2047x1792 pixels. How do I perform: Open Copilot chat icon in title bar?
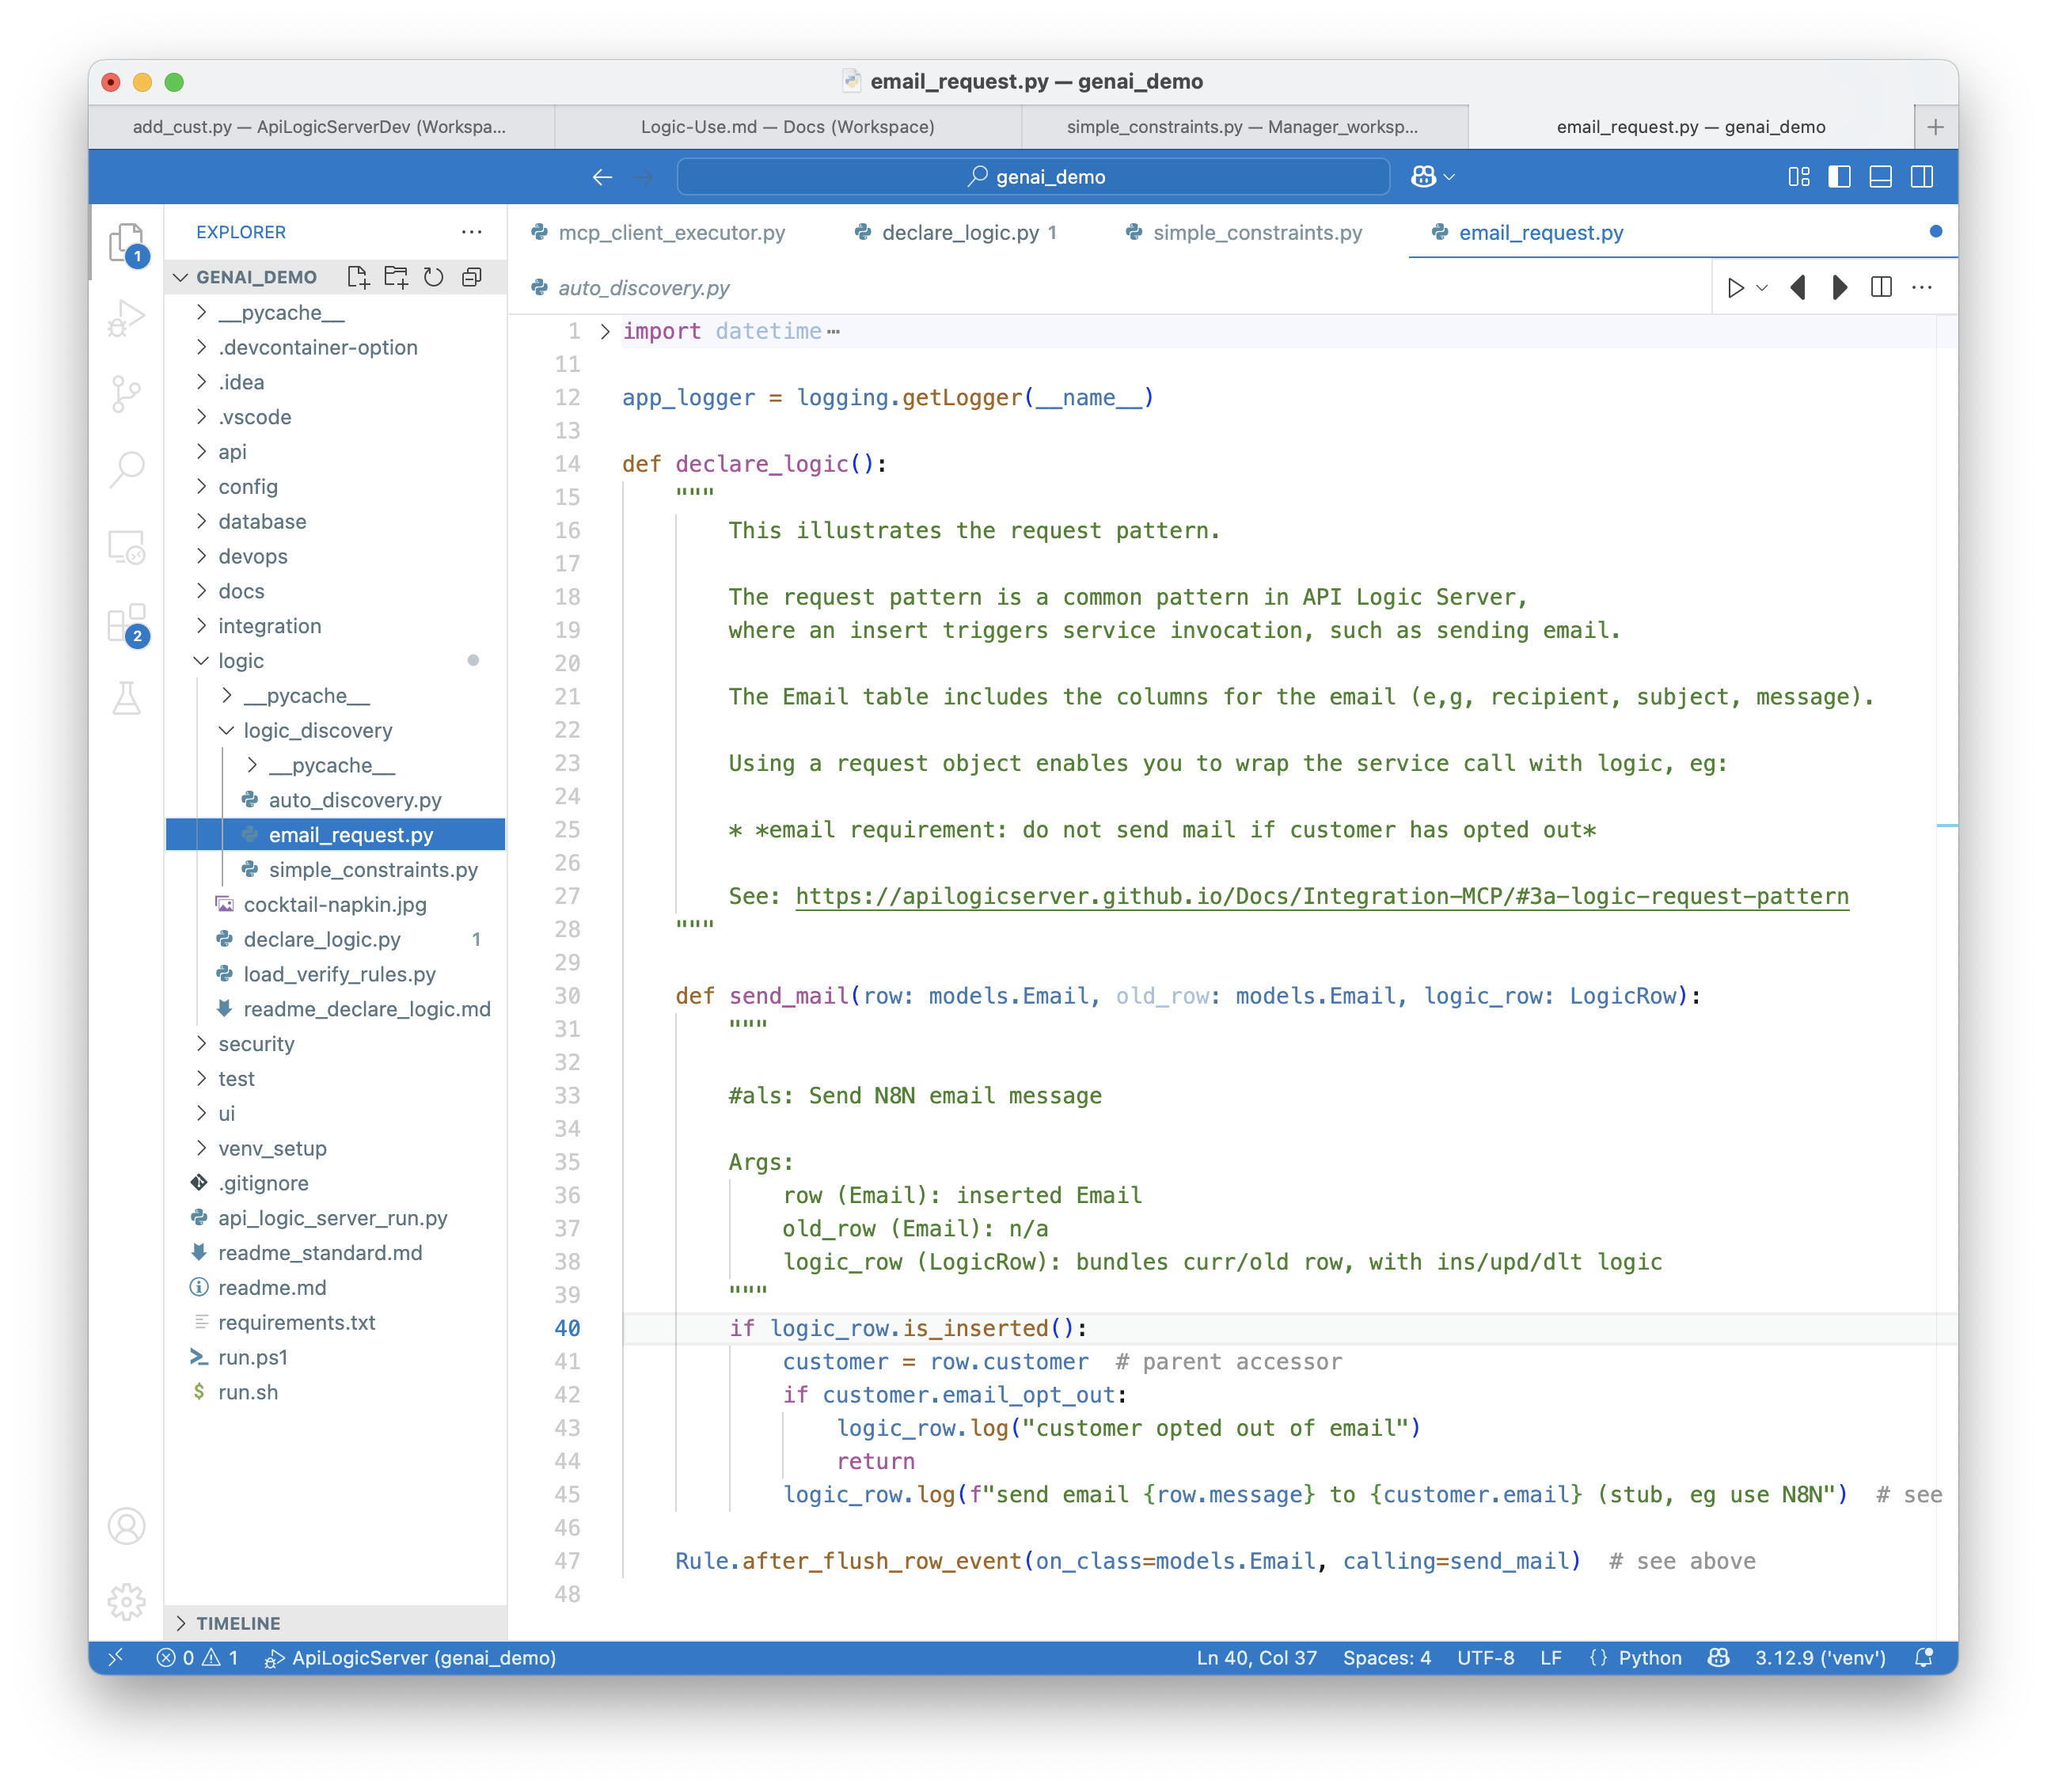[x=1423, y=177]
